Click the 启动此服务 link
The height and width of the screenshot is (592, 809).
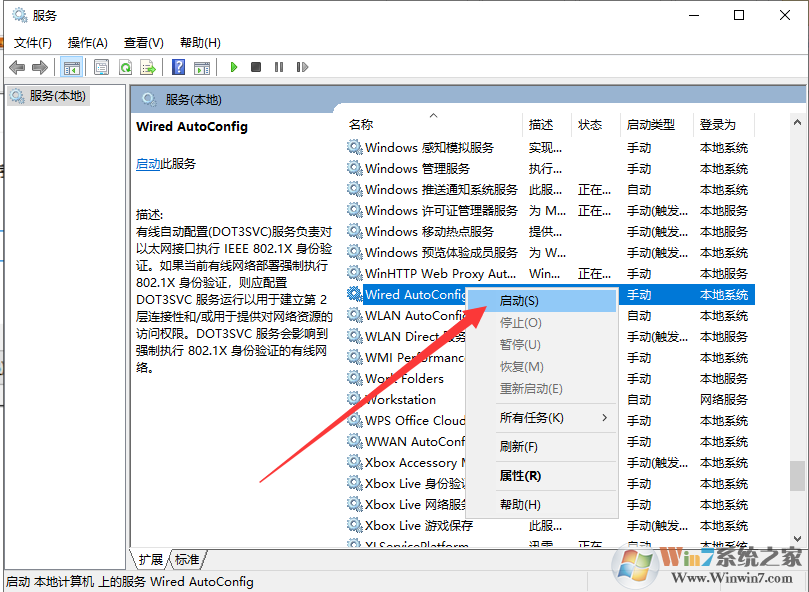[x=148, y=163]
